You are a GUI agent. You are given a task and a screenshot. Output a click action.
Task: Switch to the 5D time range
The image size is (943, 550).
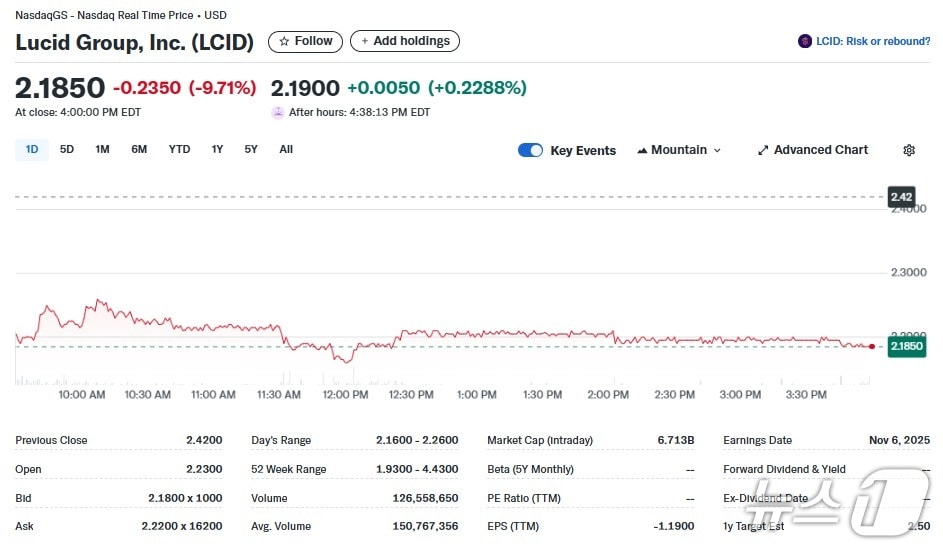(67, 149)
